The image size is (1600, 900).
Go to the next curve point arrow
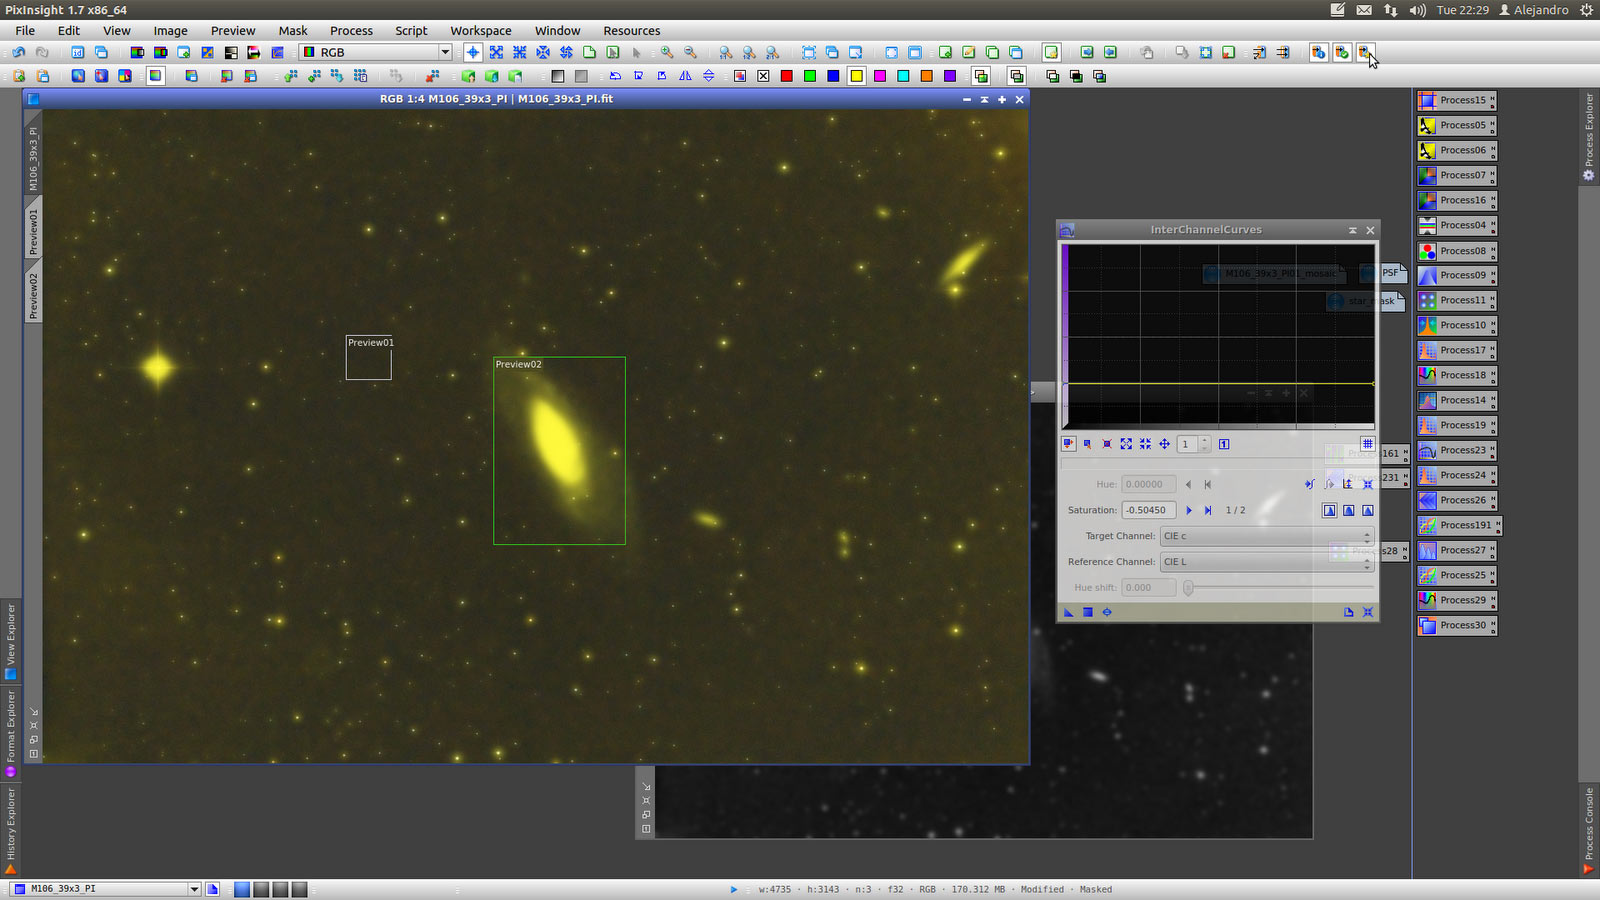coord(1189,510)
